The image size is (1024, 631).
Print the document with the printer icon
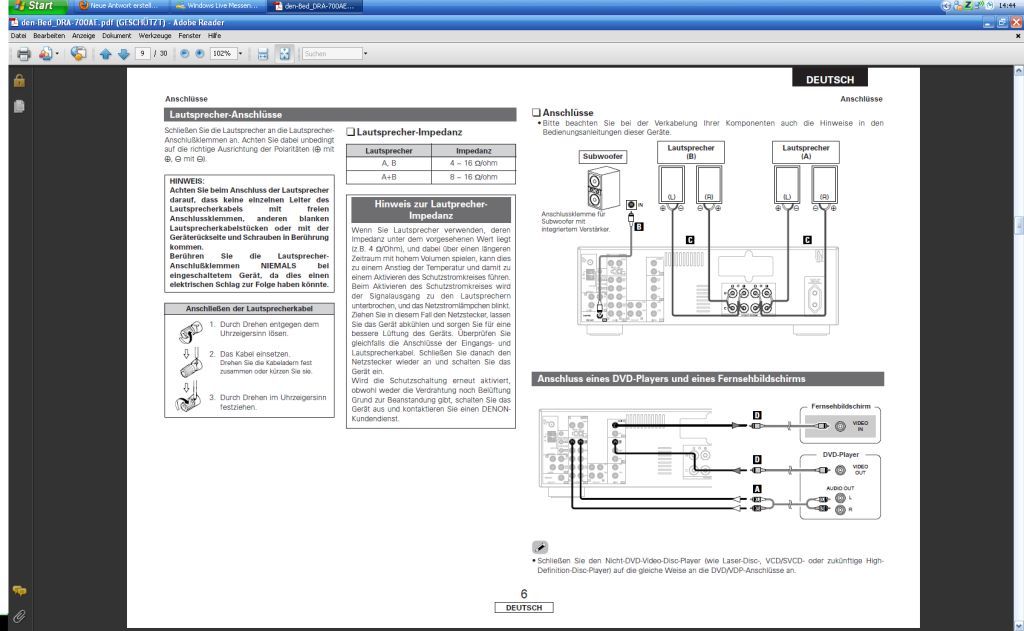24,54
